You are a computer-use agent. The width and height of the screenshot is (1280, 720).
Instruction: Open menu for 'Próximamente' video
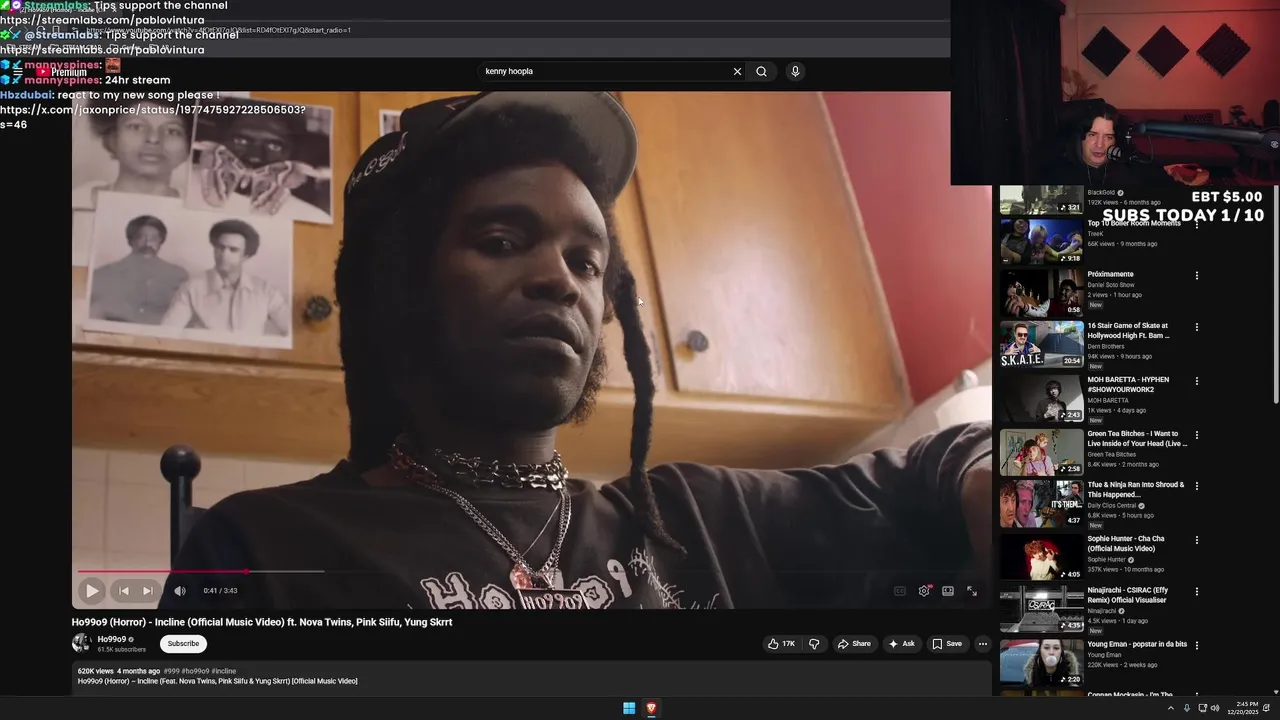(x=1196, y=276)
